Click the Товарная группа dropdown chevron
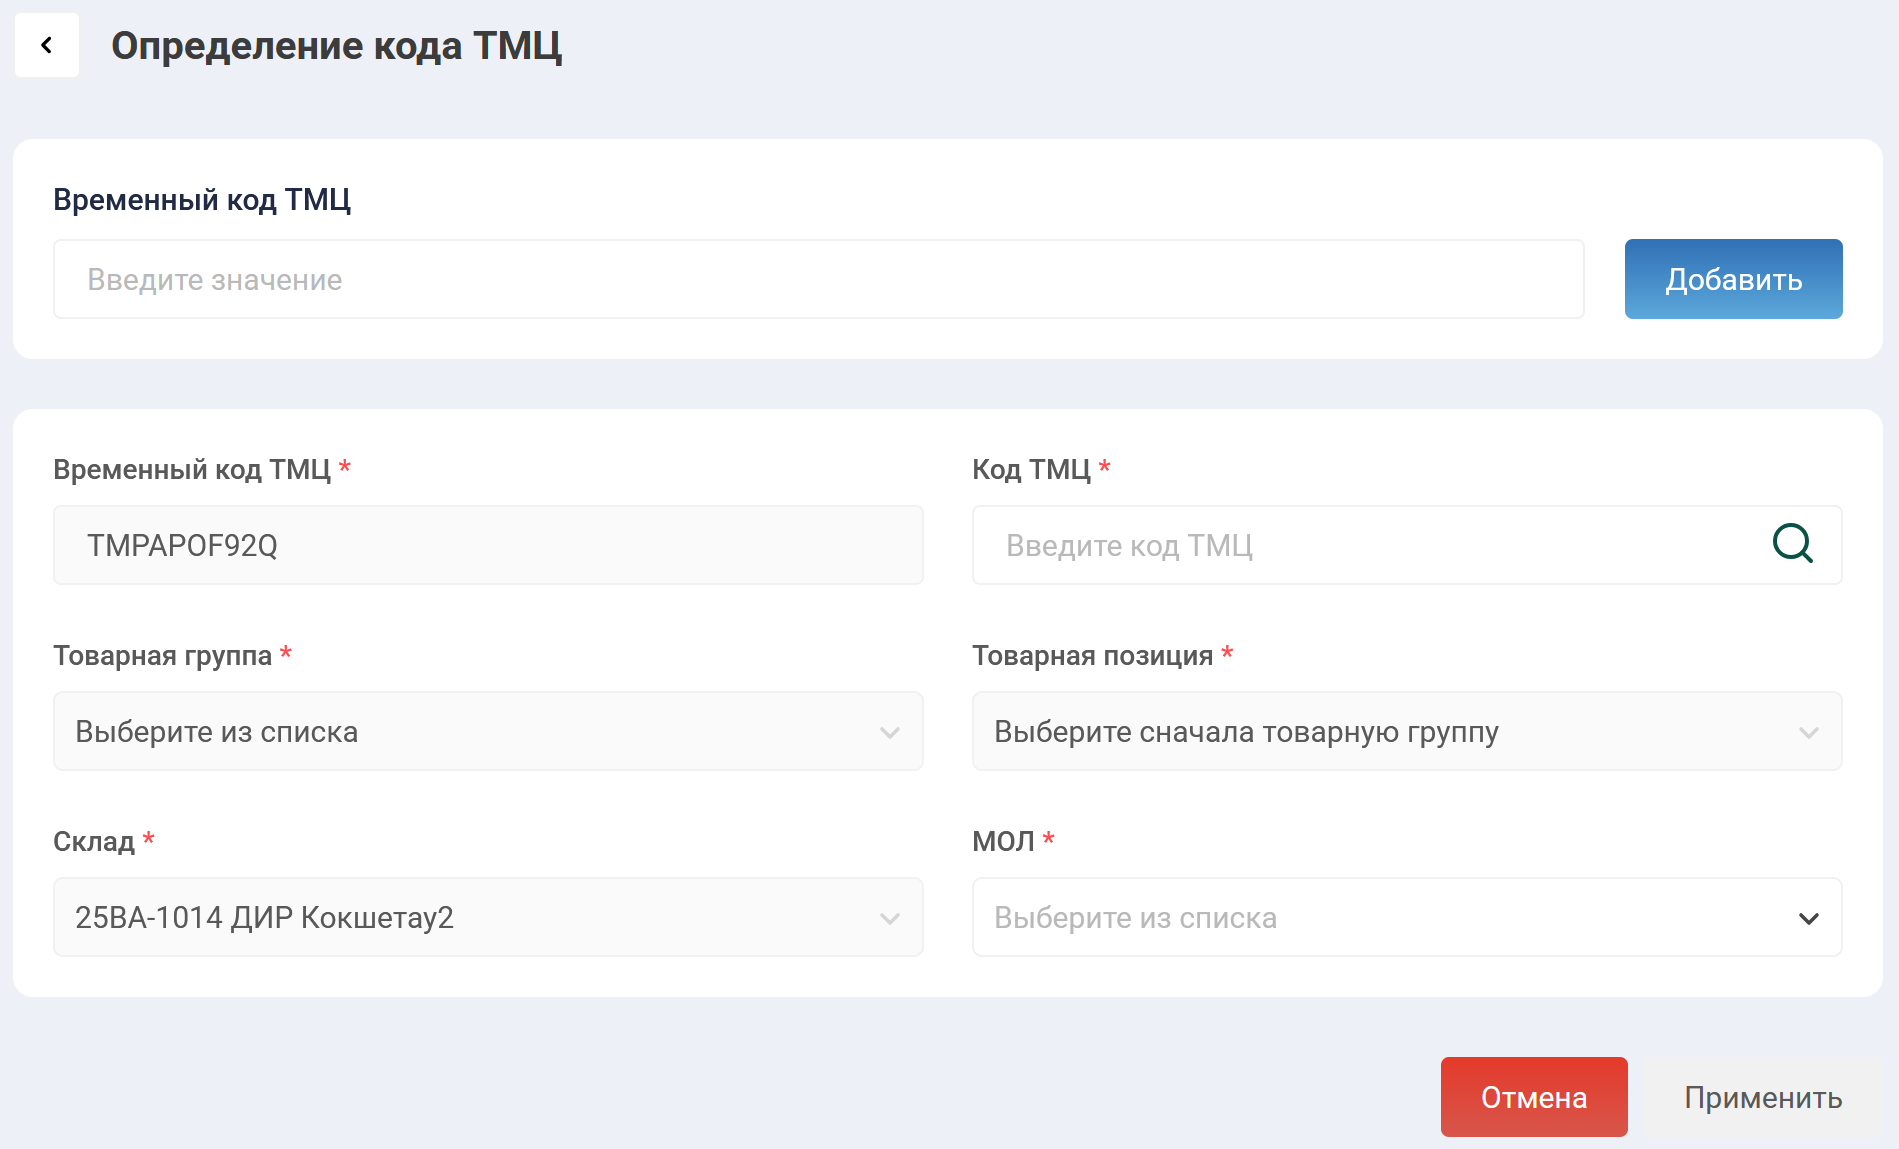The image size is (1899, 1149). pyautogui.click(x=888, y=731)
